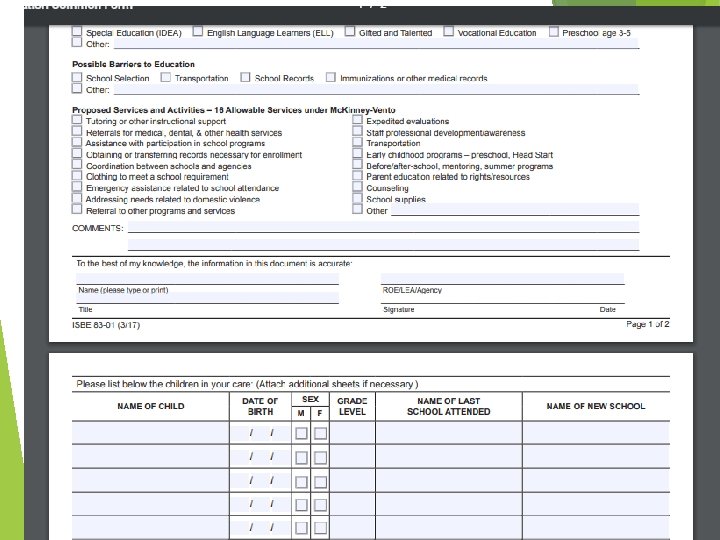Check the Preschool age 3-5 box
The height and width of the screenshot is (540, 720).
(x=554, y=31)
